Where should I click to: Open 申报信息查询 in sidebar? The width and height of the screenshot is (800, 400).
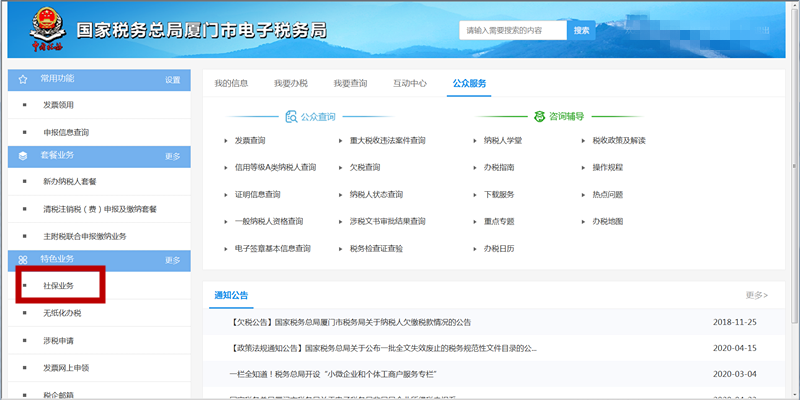coord(66,132)
